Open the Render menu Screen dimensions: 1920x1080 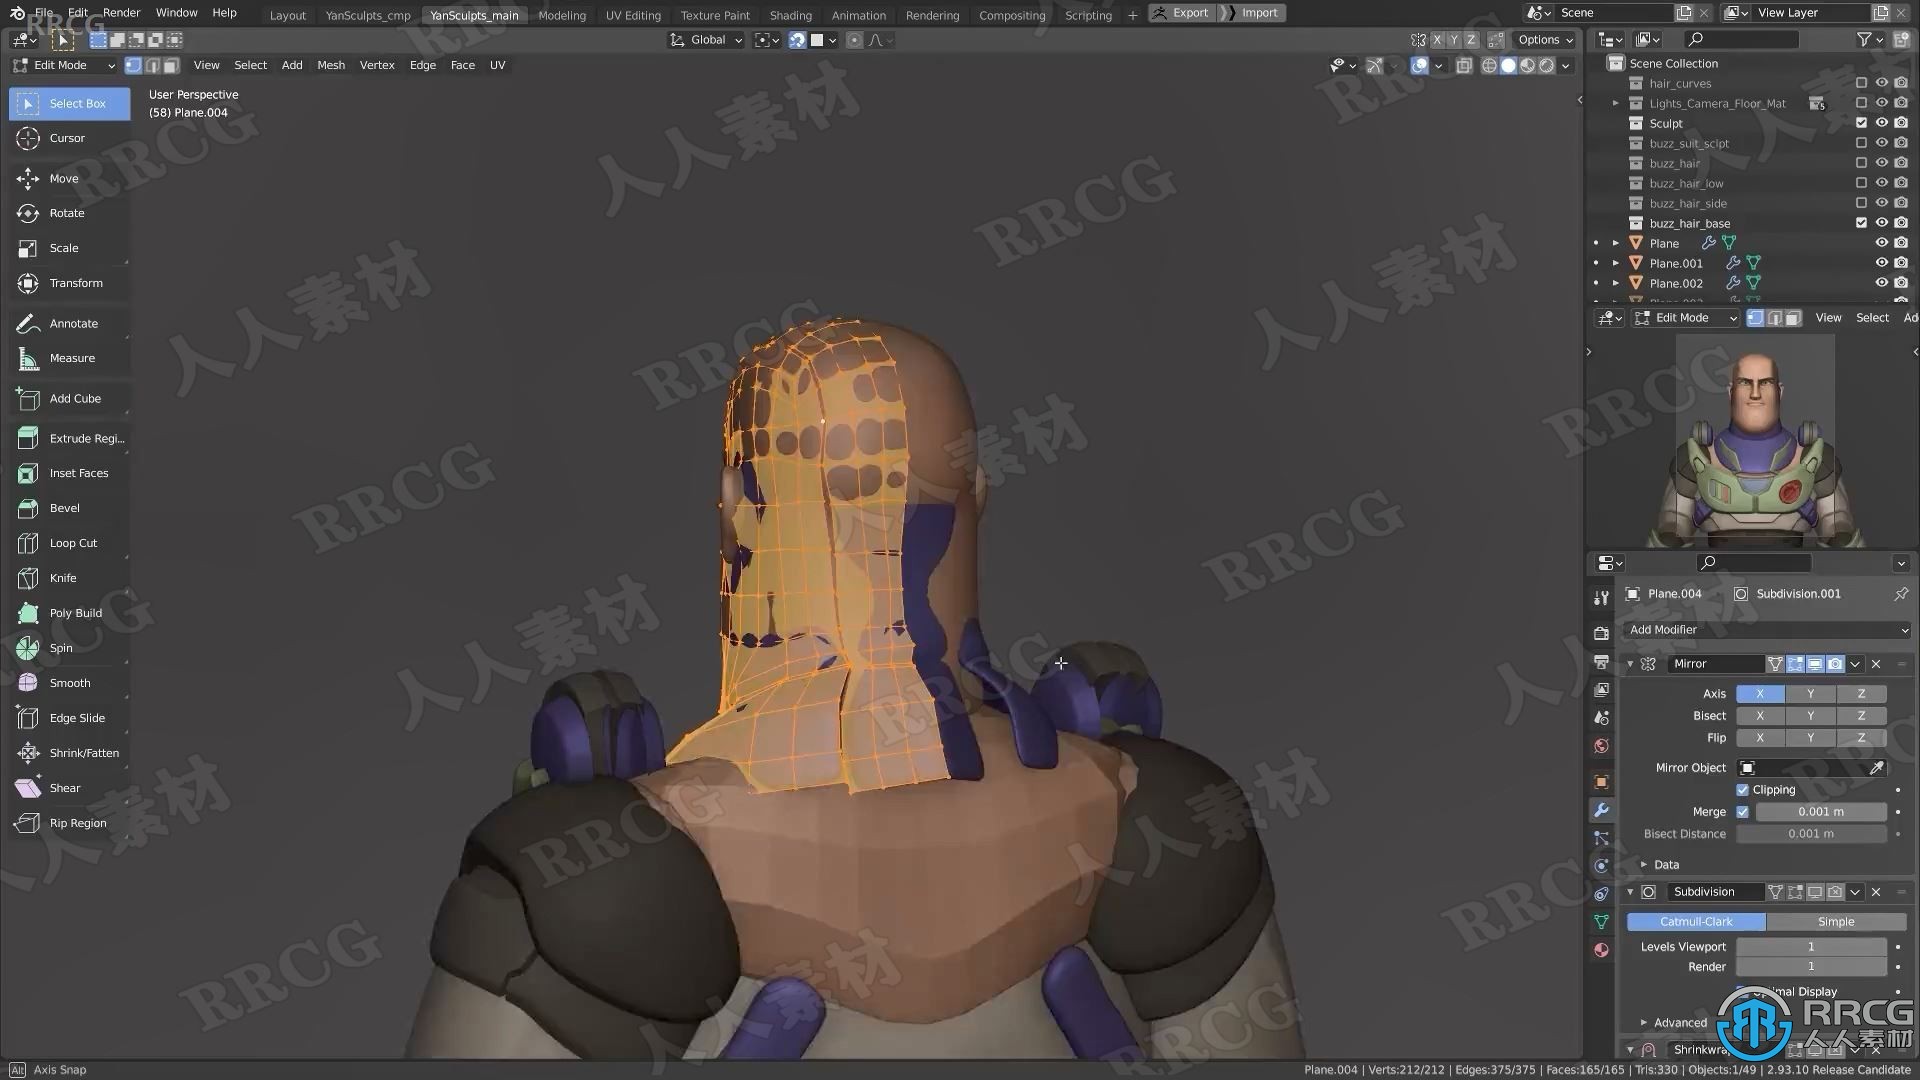click(x=121, y=13)
